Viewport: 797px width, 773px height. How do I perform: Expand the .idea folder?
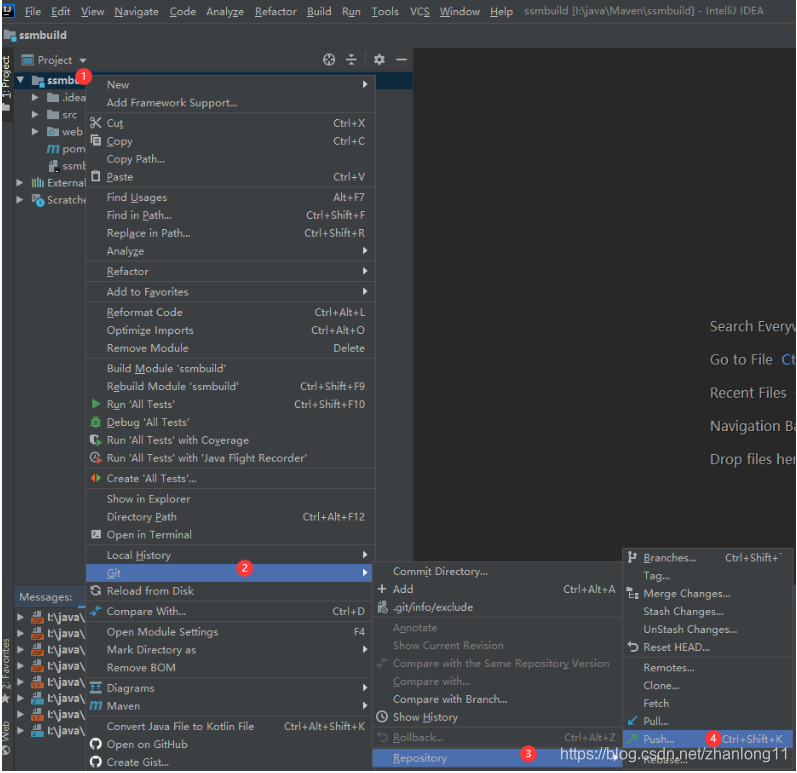tap(35, 97)
